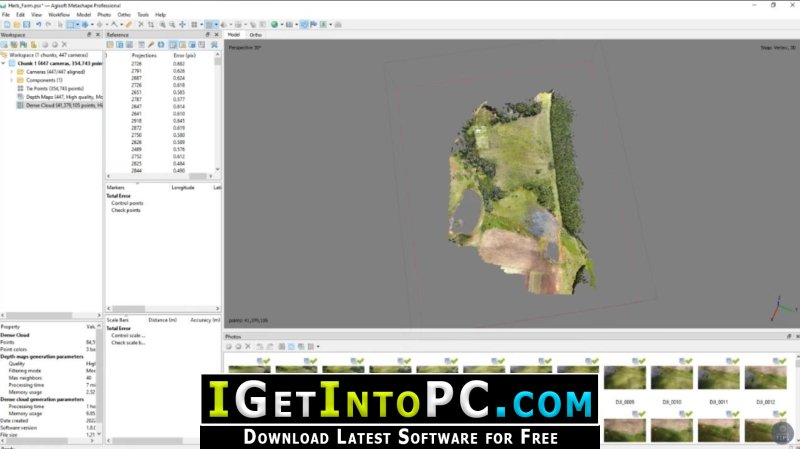Click the DJI_0010 photo thumbnail
Image resolution: width=800 pixels, height=449 pixels.
(671, 378)
